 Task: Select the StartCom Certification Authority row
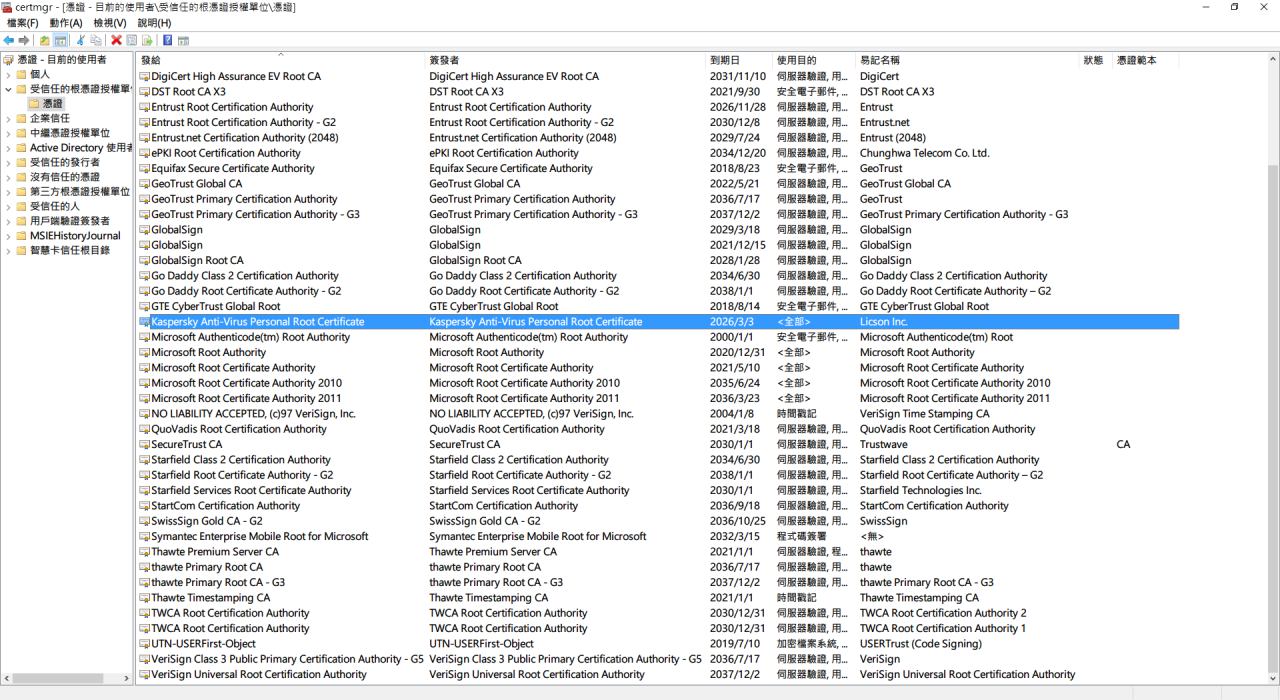point(658,506)
